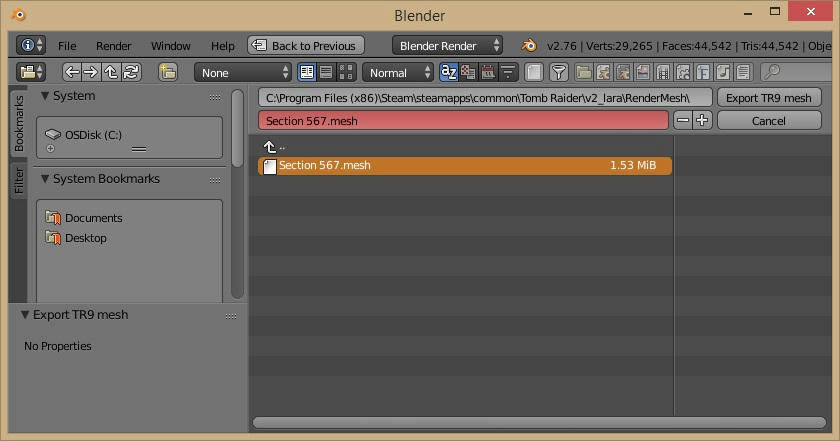Switch to thumbnail display mode
This screenshot has width=840, height=441.
[x=346, y=72]
